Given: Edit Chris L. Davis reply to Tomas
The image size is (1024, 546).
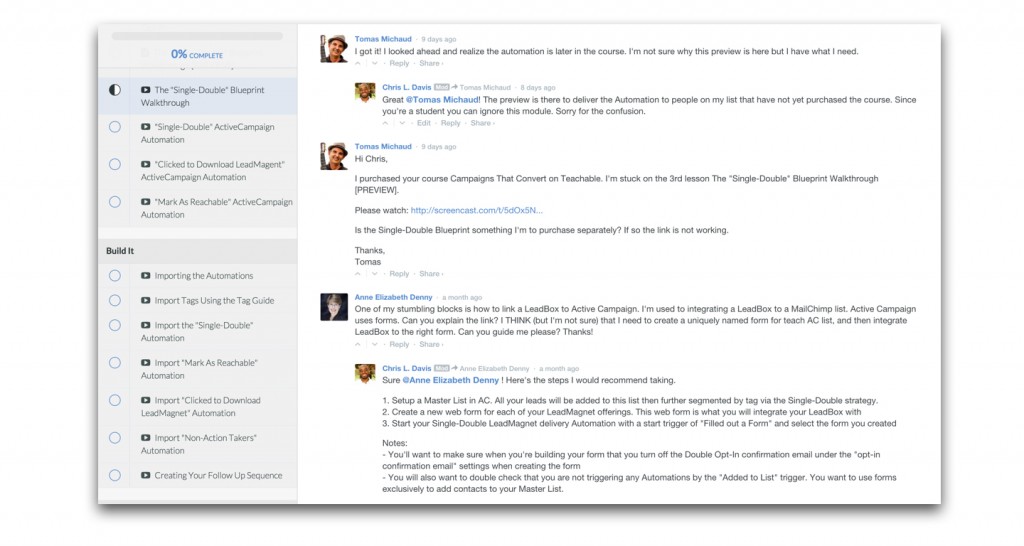Looking at the screenshot, I should pyautogui.click(x=424, y=123).
